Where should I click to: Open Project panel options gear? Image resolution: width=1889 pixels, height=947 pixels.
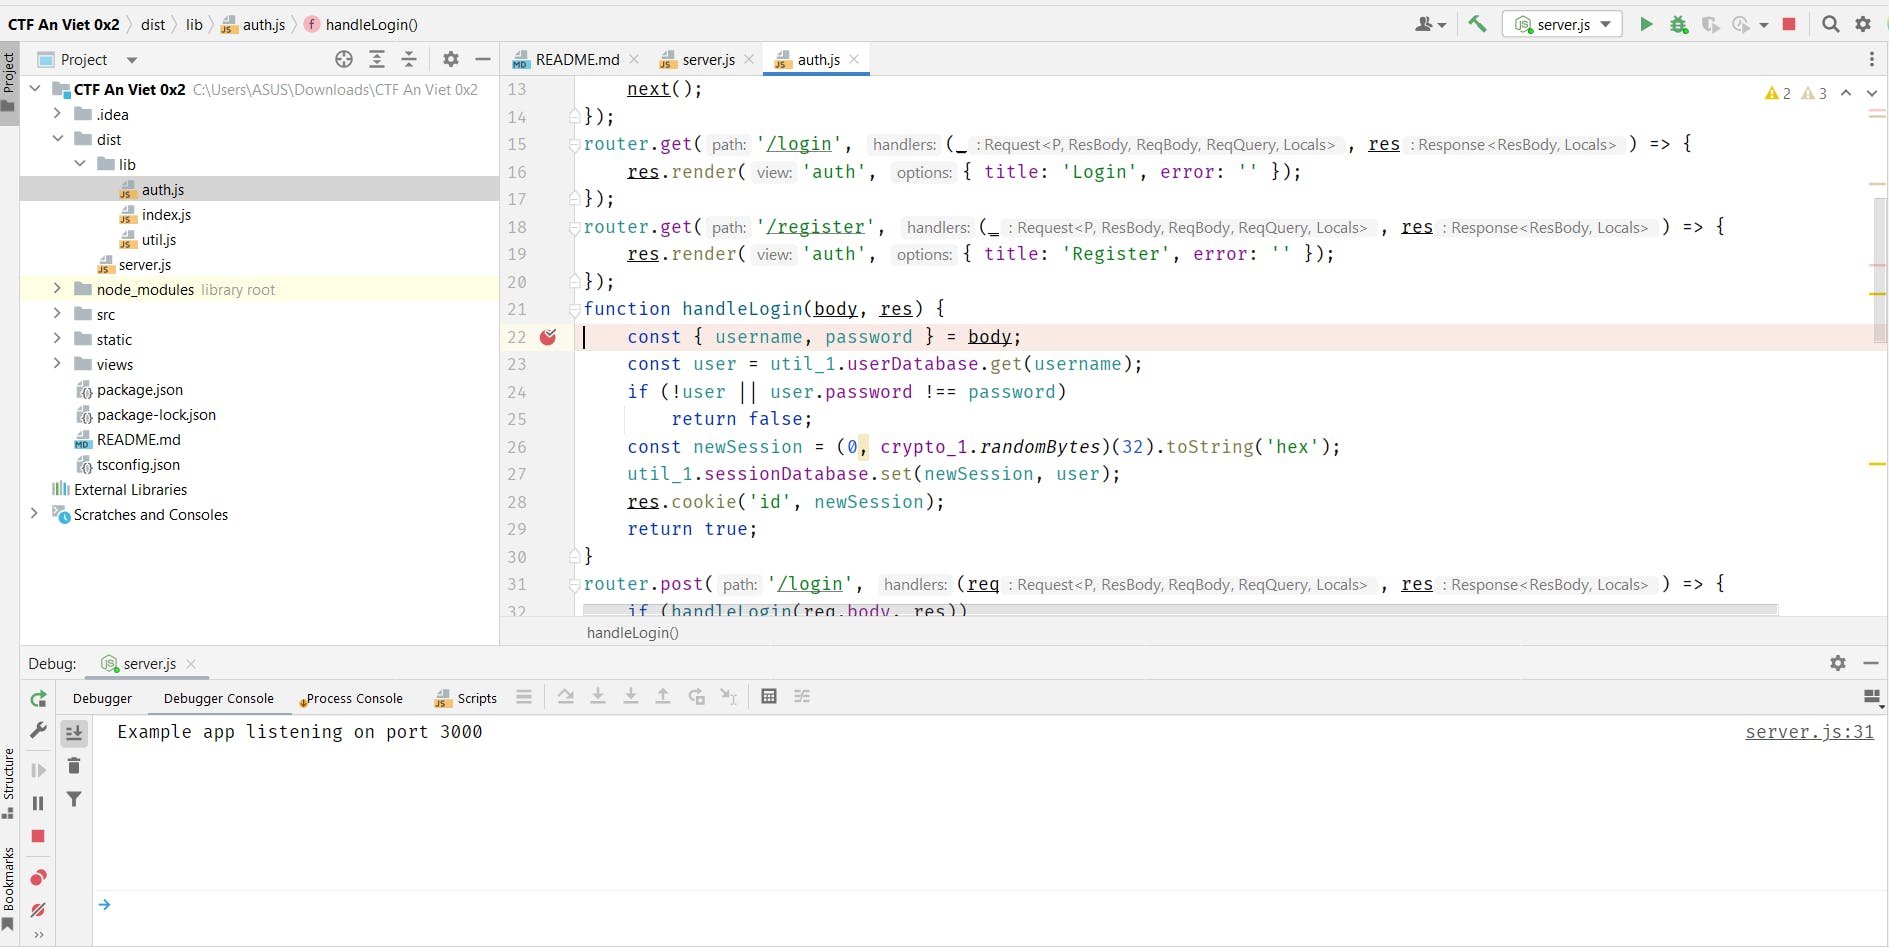pyautogui.click(x=451, y=59)
